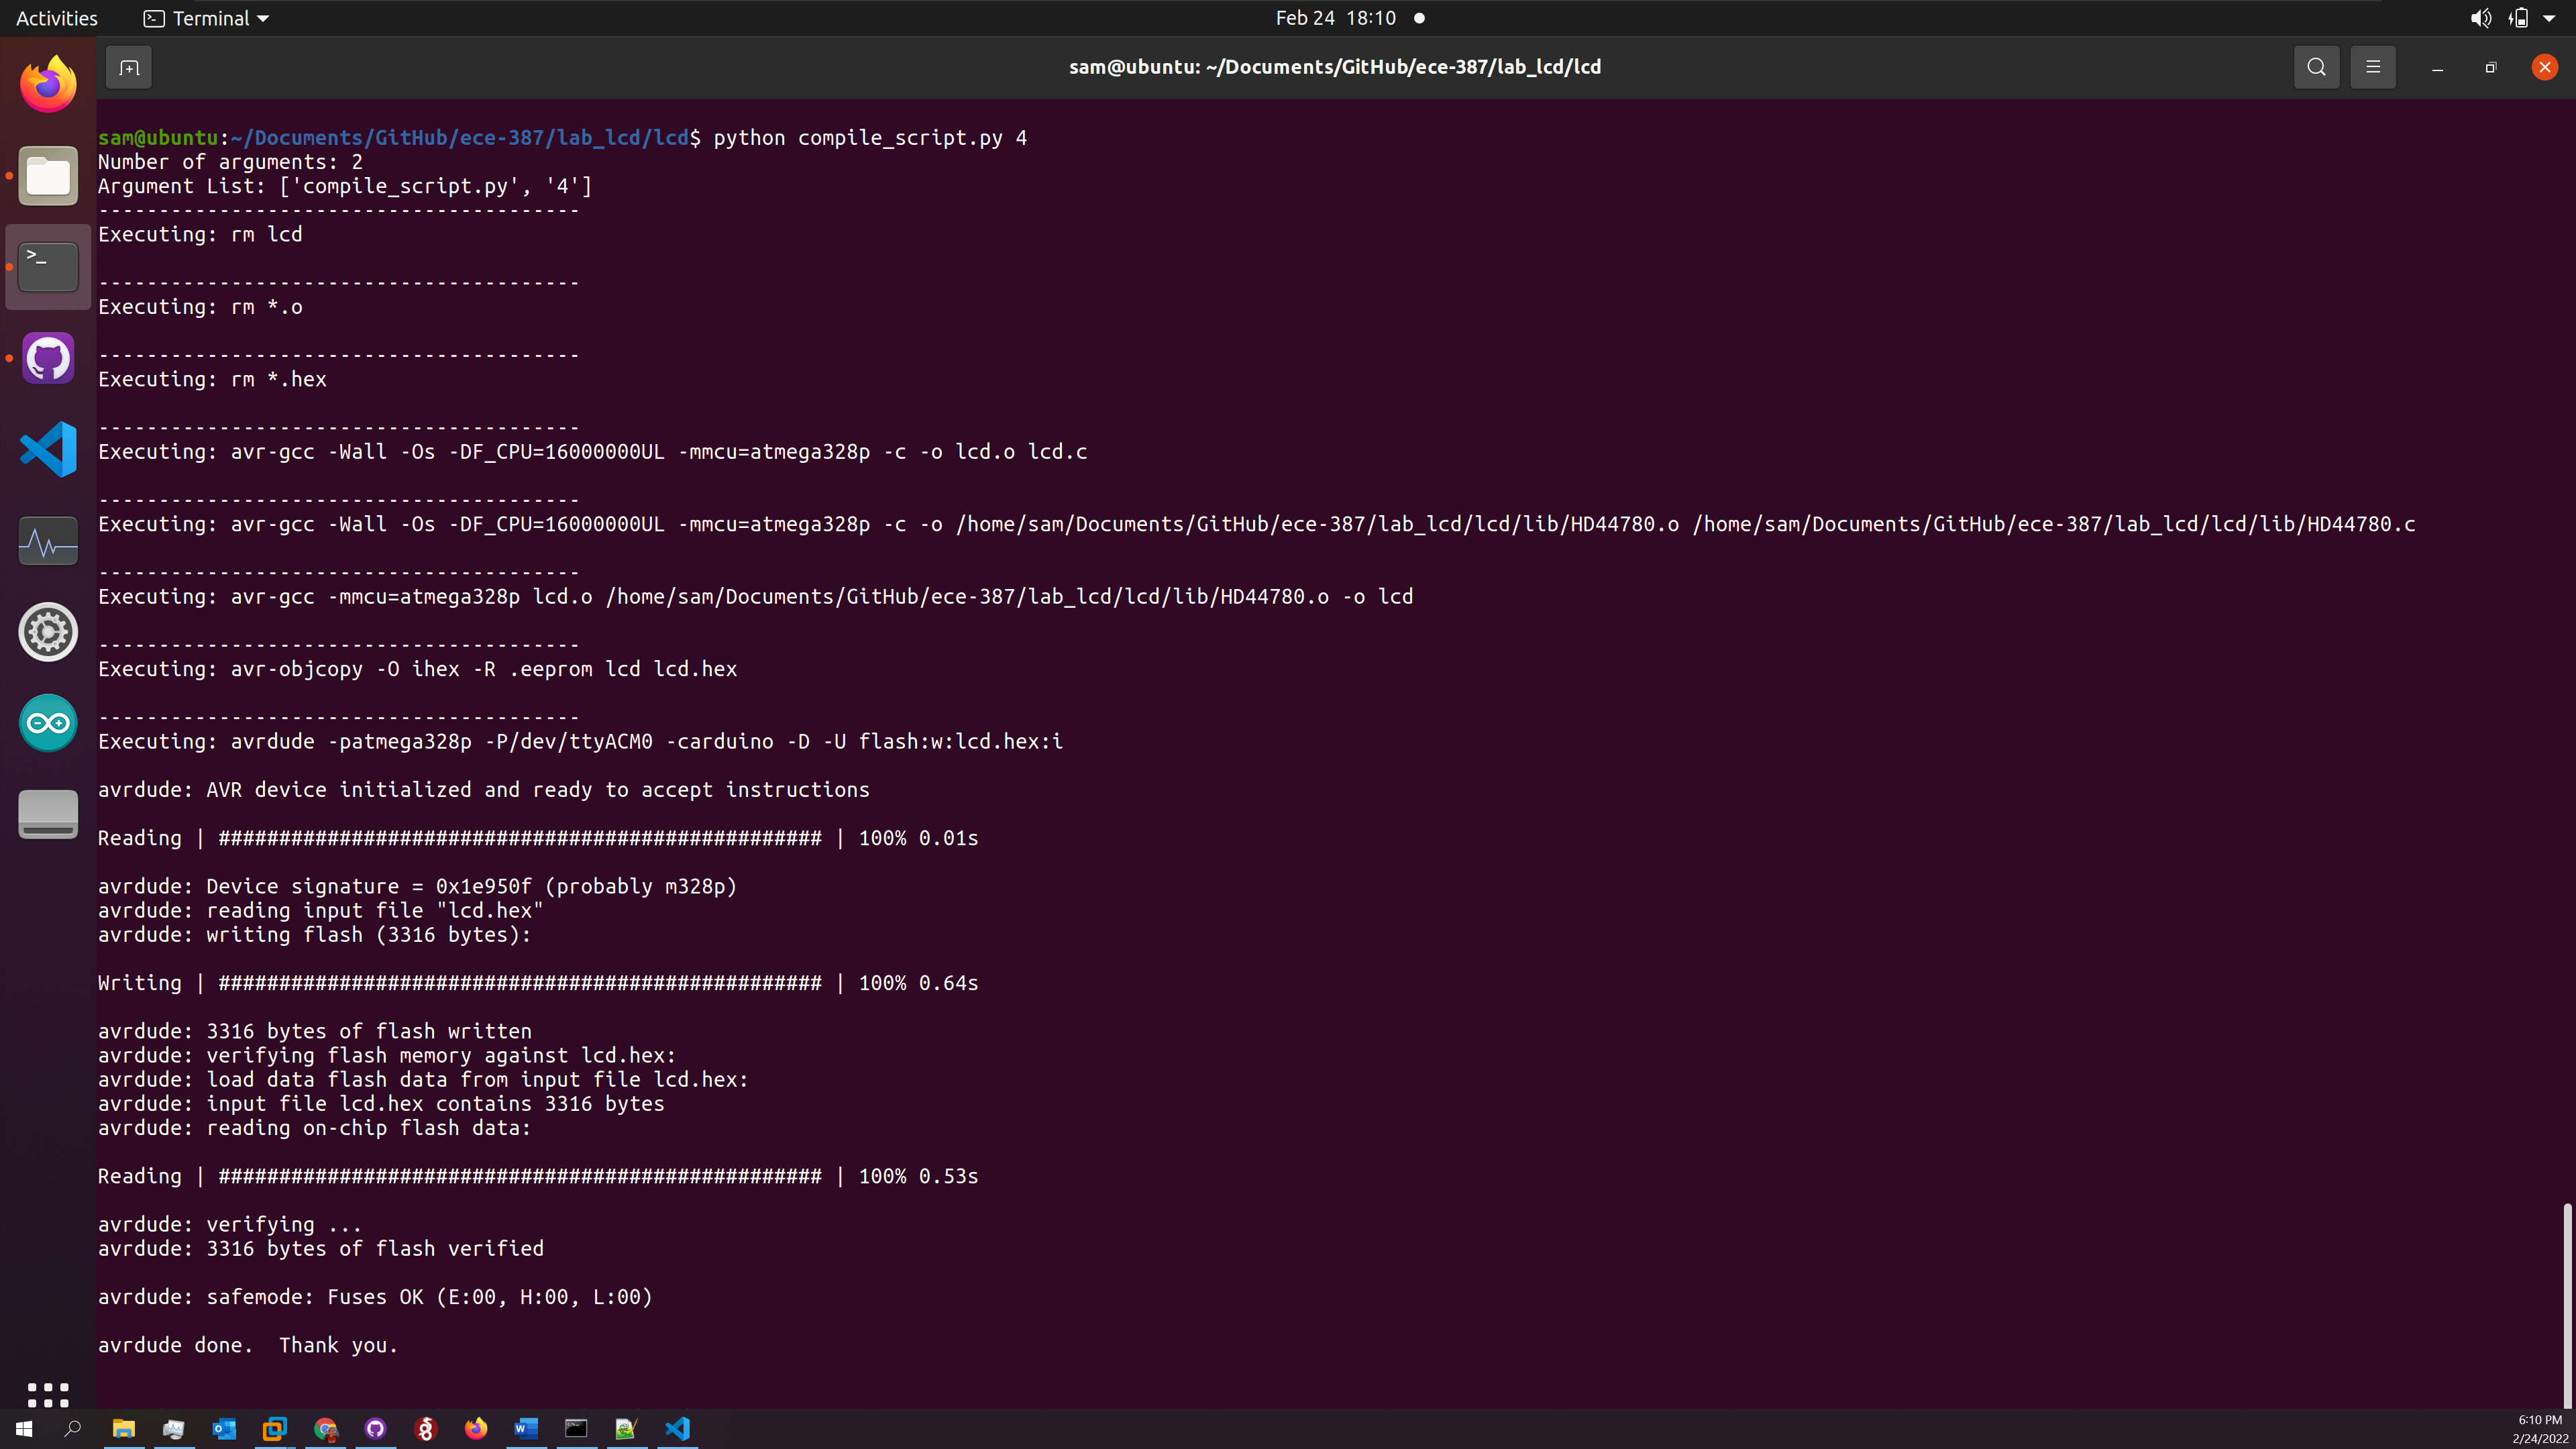Open Firefox in Windows taskbar

pos(476,1429)
